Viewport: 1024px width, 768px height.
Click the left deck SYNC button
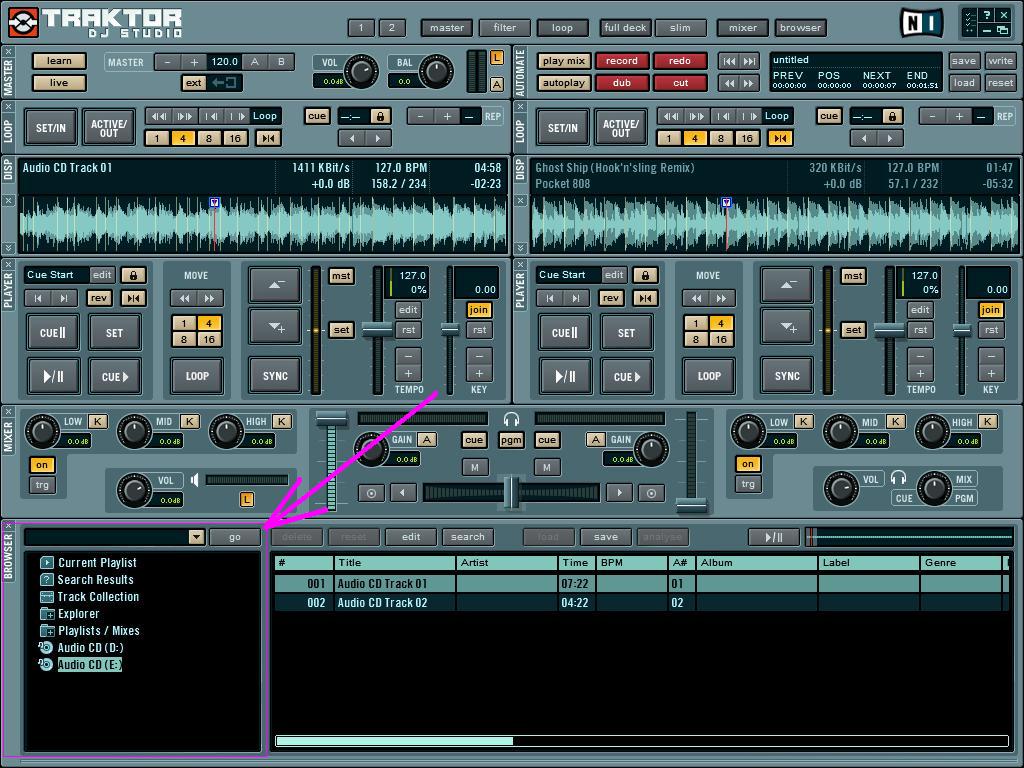click(x=275, y=376)
